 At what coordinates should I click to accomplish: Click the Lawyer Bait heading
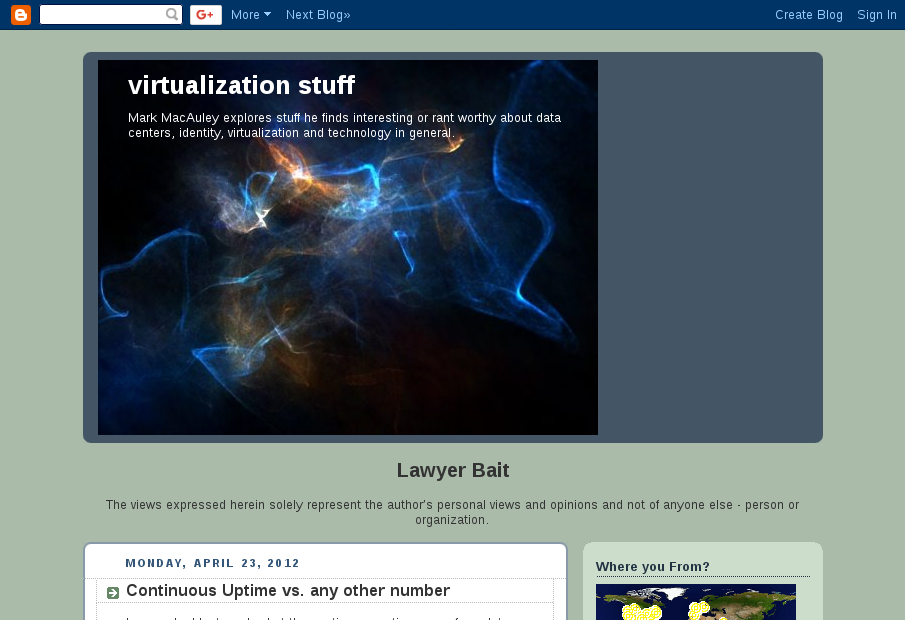(x=453, y=470)
